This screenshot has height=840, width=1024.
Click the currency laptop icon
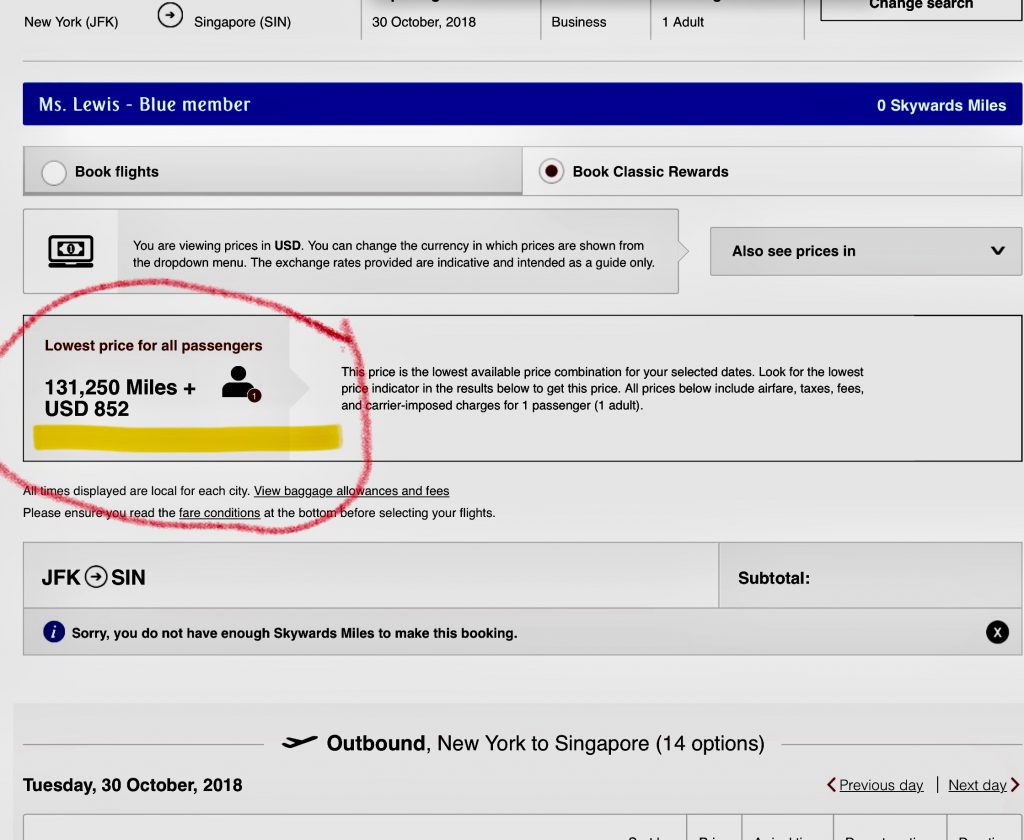pyautogui.click(x=71, y=251)
